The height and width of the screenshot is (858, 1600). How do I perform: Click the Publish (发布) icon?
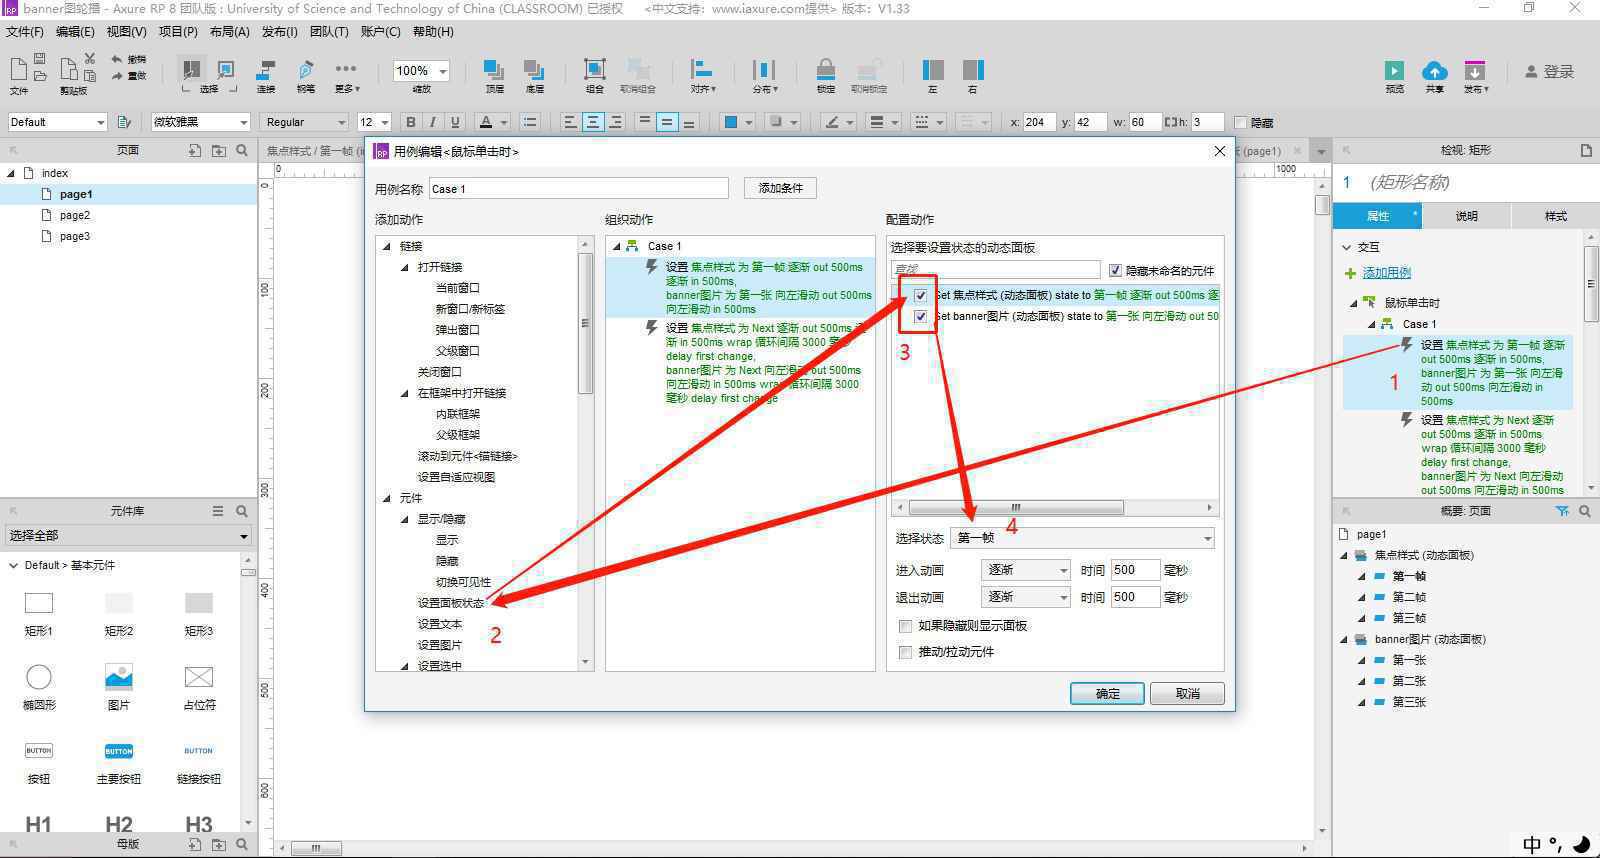[x=1475, y=70]
